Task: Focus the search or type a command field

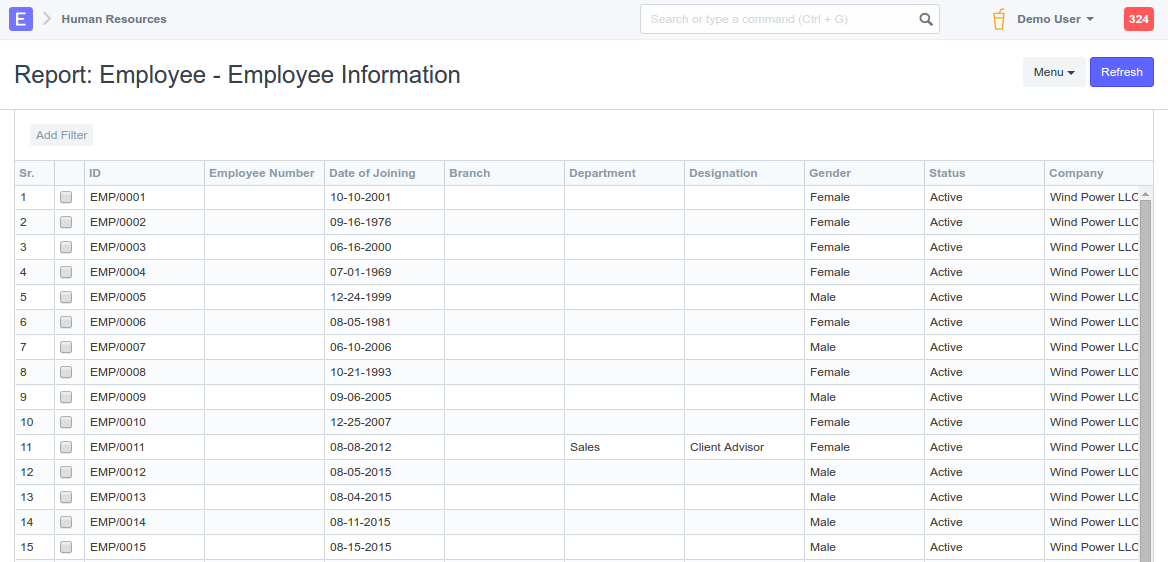Action: (x=780, y=19)
